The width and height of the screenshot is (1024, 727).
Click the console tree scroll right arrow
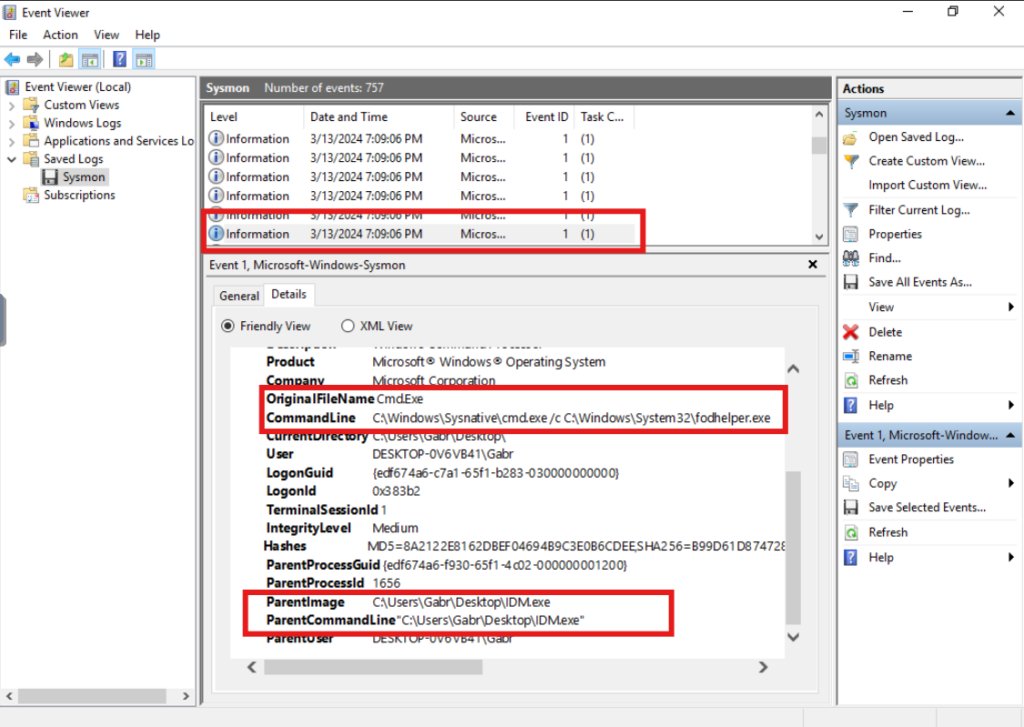(186, 696)
